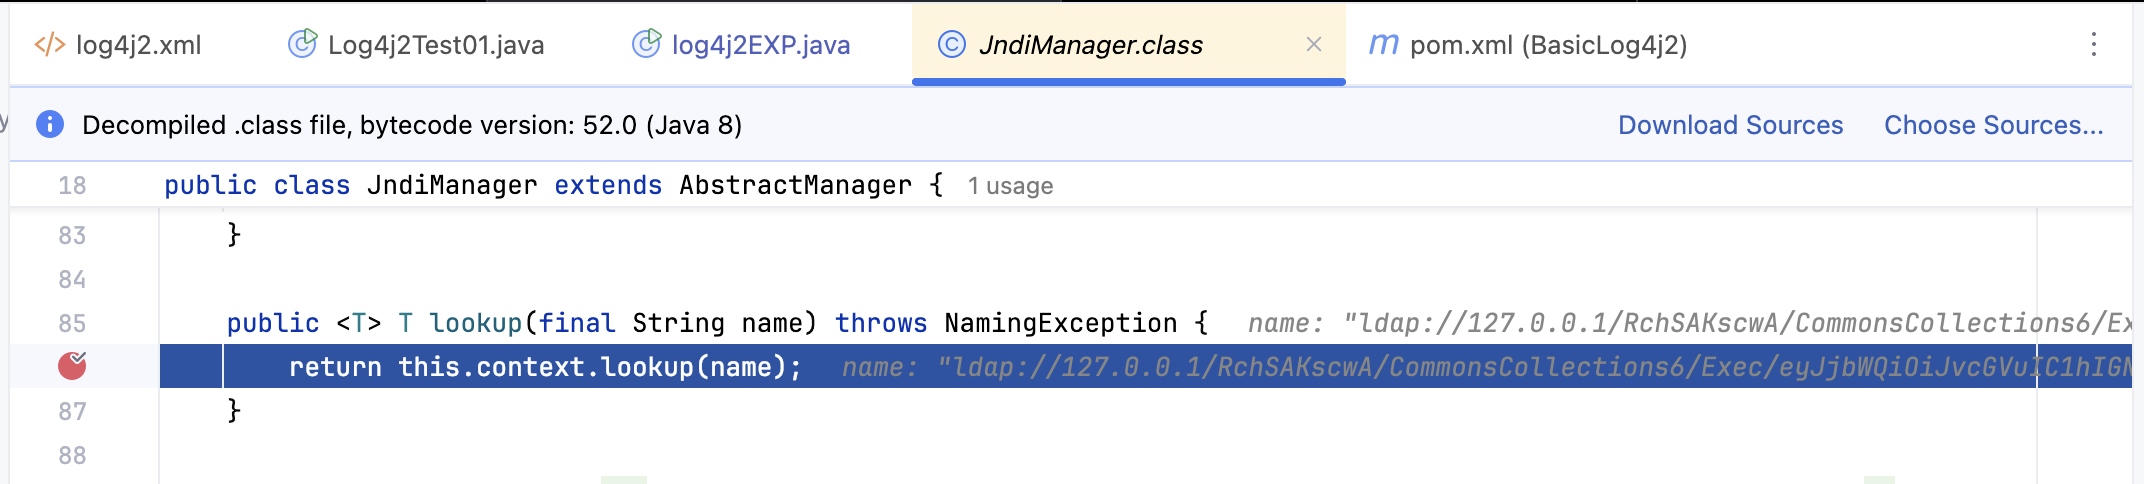This screenshot has height=484, width=2144.
Task: Click line number 85 in the gutter
Action: click(x=72, y=323)
